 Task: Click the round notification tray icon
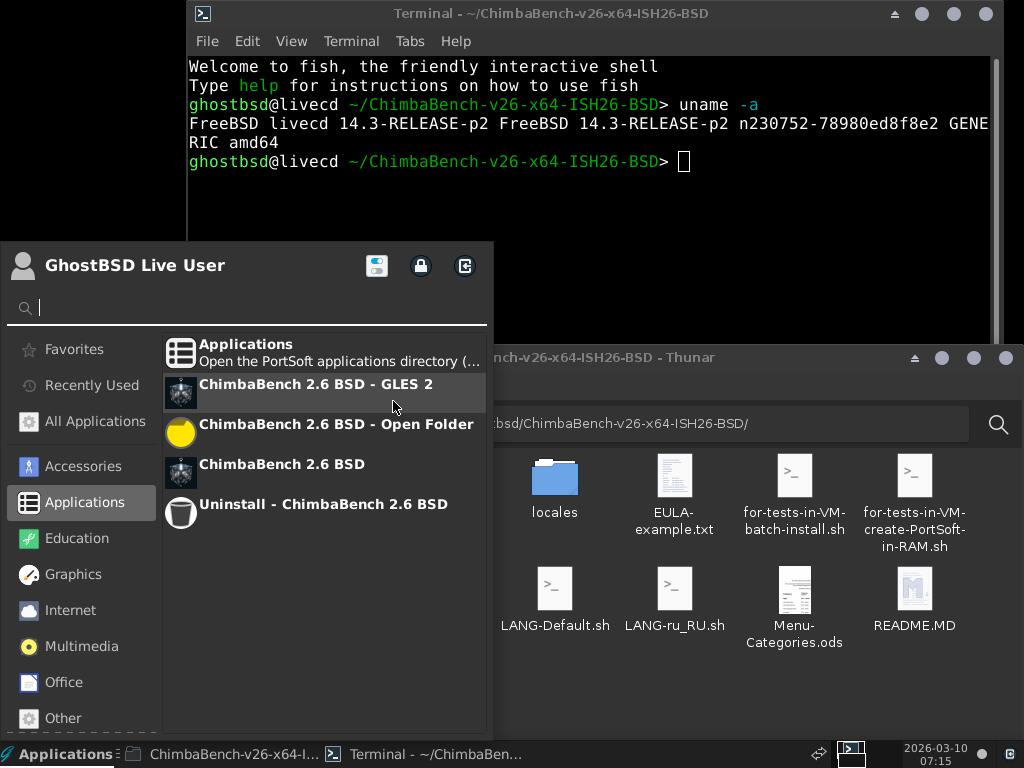point(982,754)
